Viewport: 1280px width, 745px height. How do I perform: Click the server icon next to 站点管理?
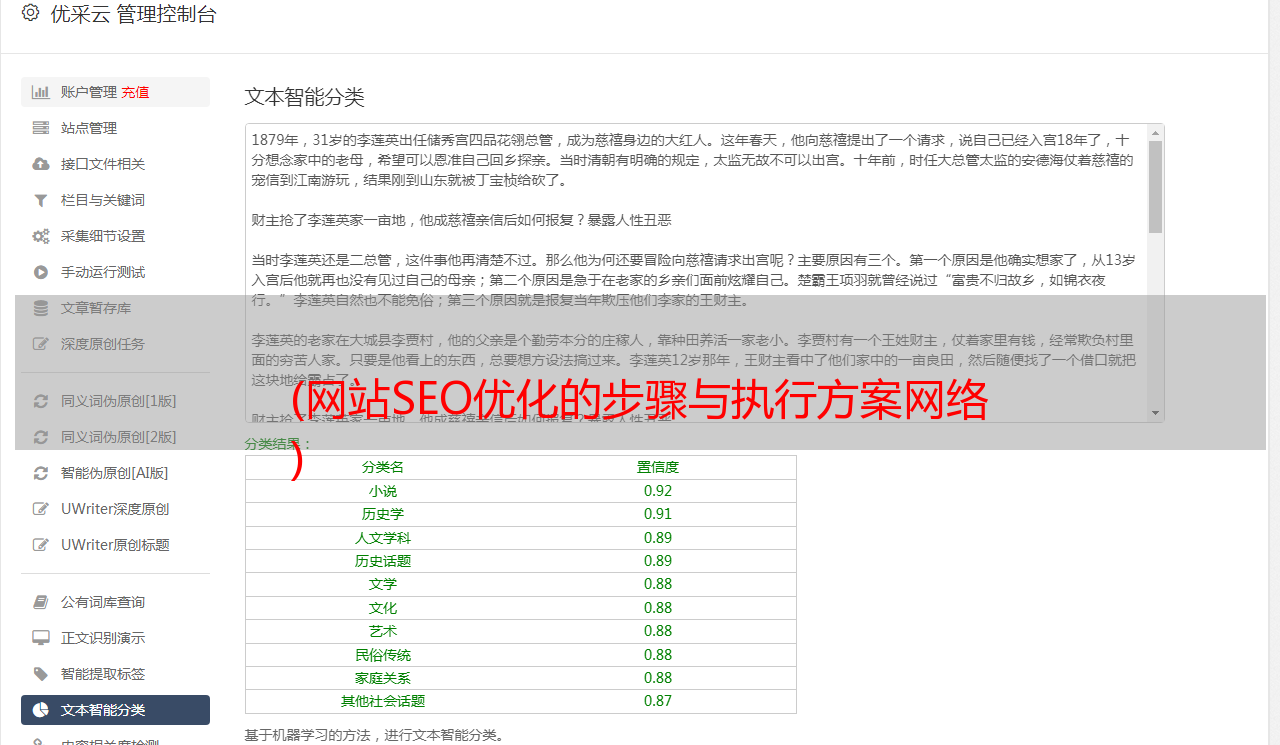tap(41, 128)
